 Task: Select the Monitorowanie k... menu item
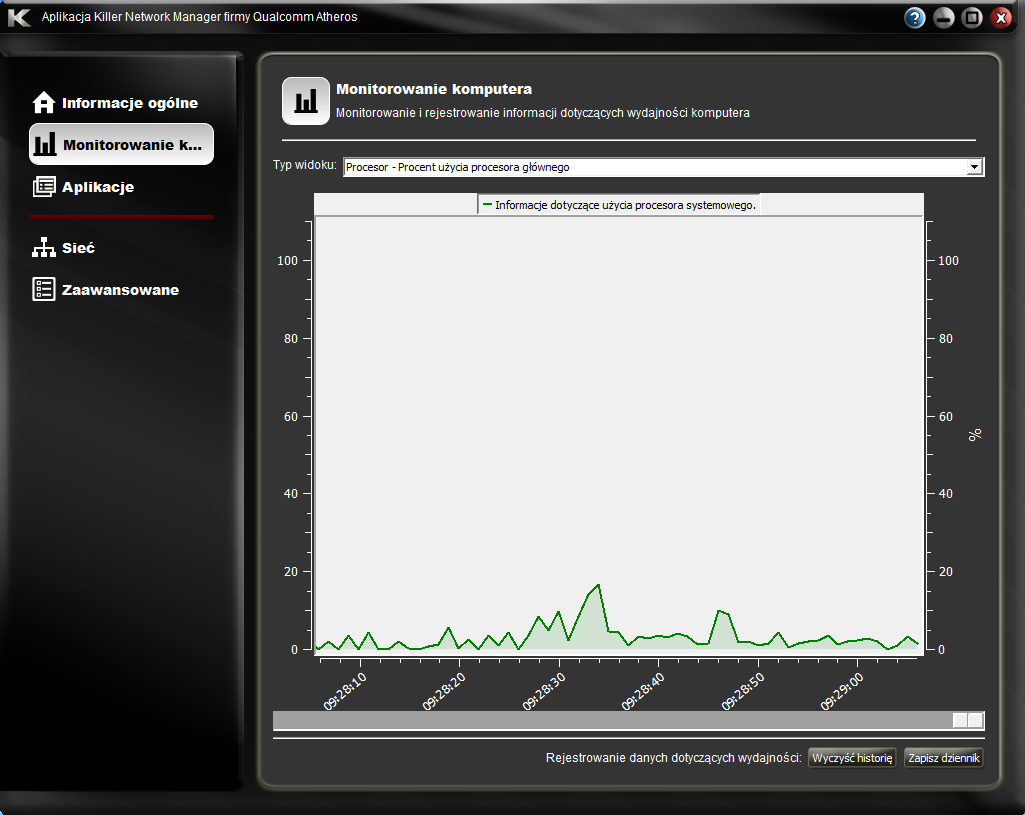[121, 144]
